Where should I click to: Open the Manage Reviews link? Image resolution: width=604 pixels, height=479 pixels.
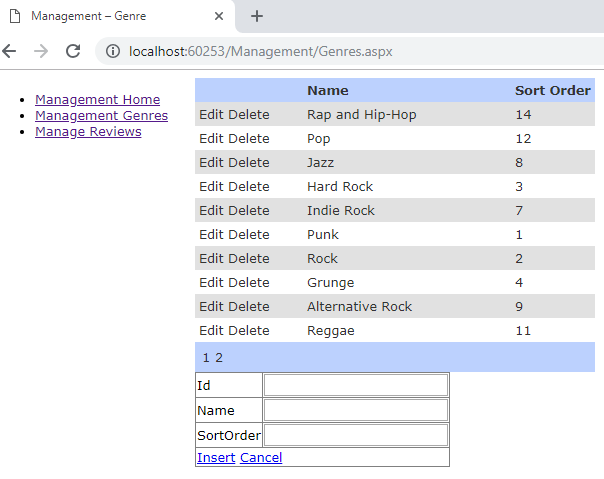point(88,131)
